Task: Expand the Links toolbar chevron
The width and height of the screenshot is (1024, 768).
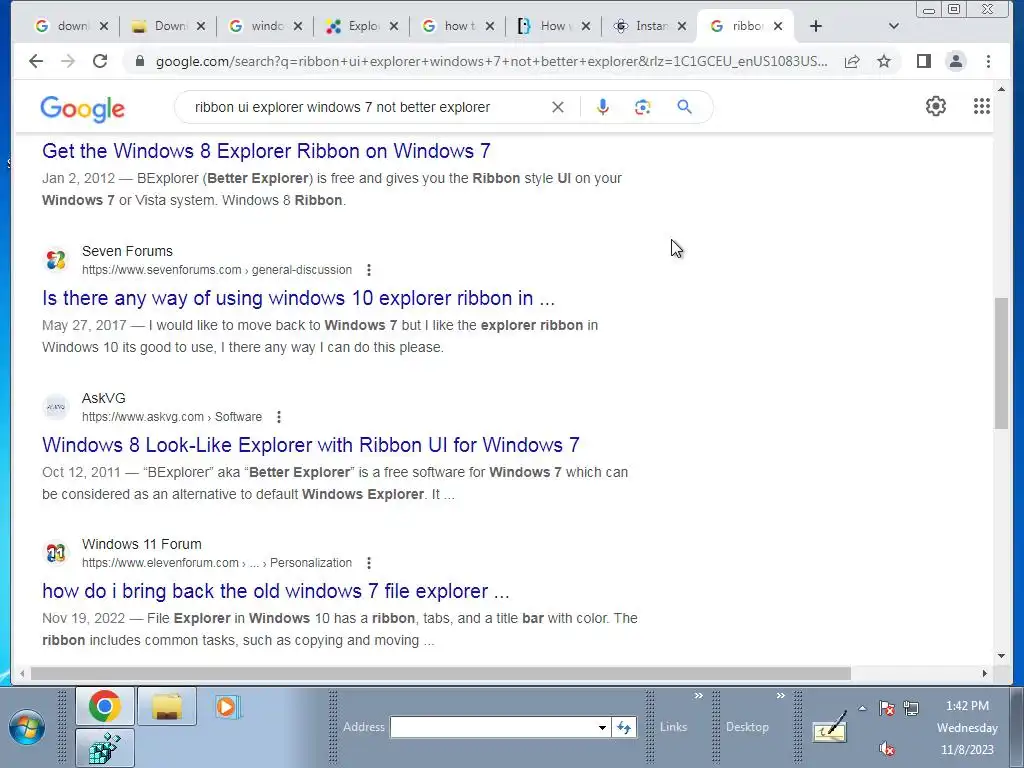Action: (698, 696)
